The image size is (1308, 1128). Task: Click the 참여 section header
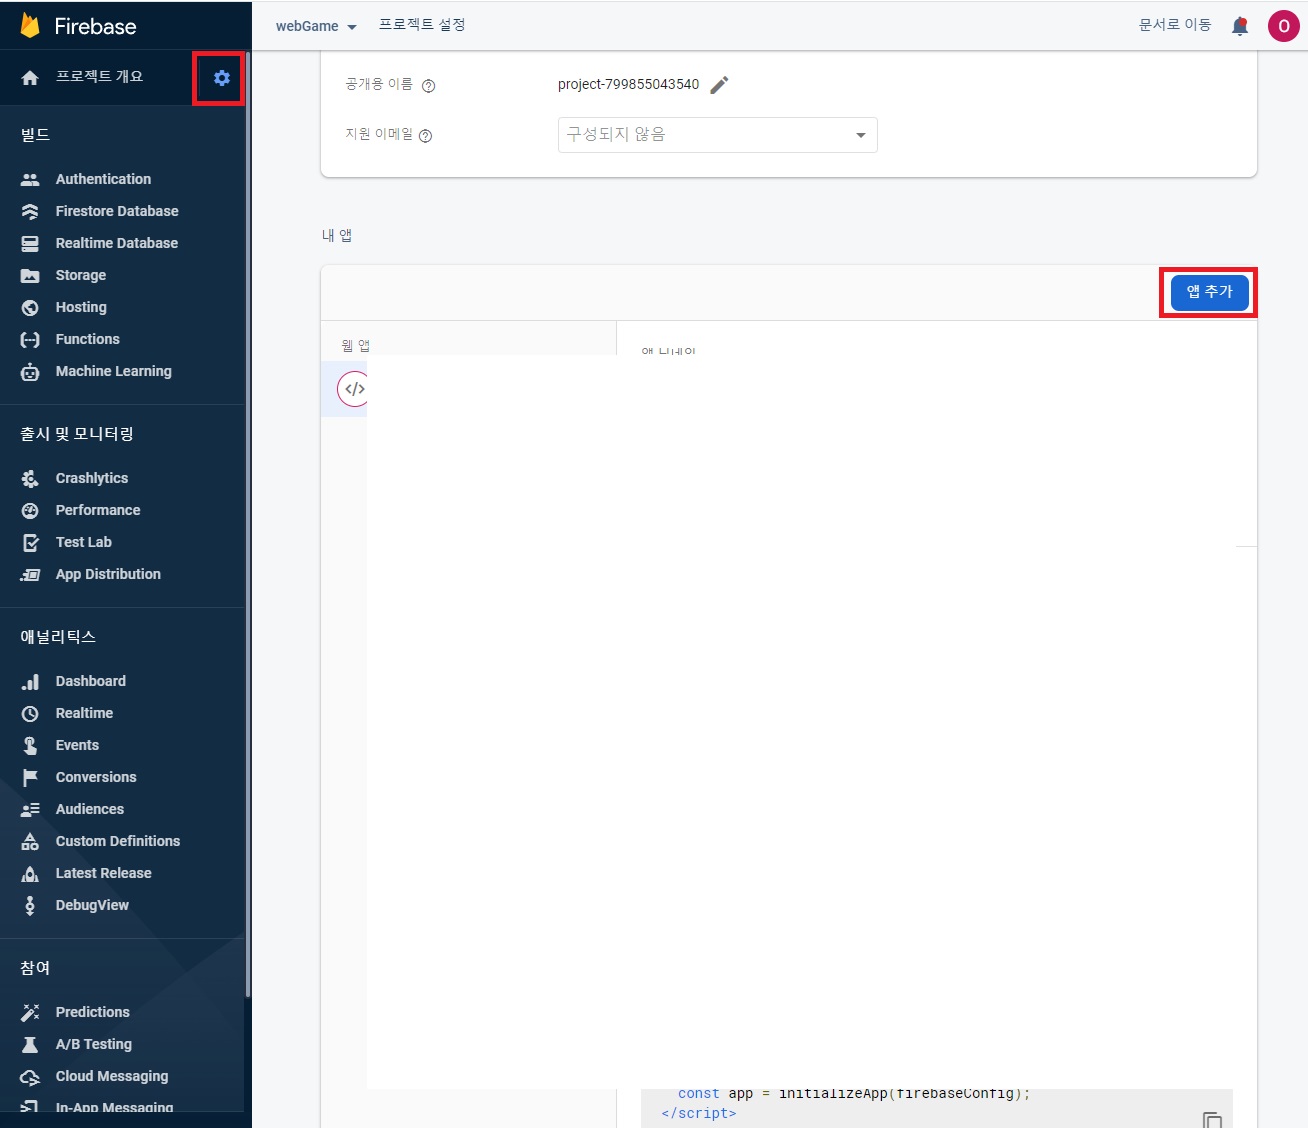point(35,968)
